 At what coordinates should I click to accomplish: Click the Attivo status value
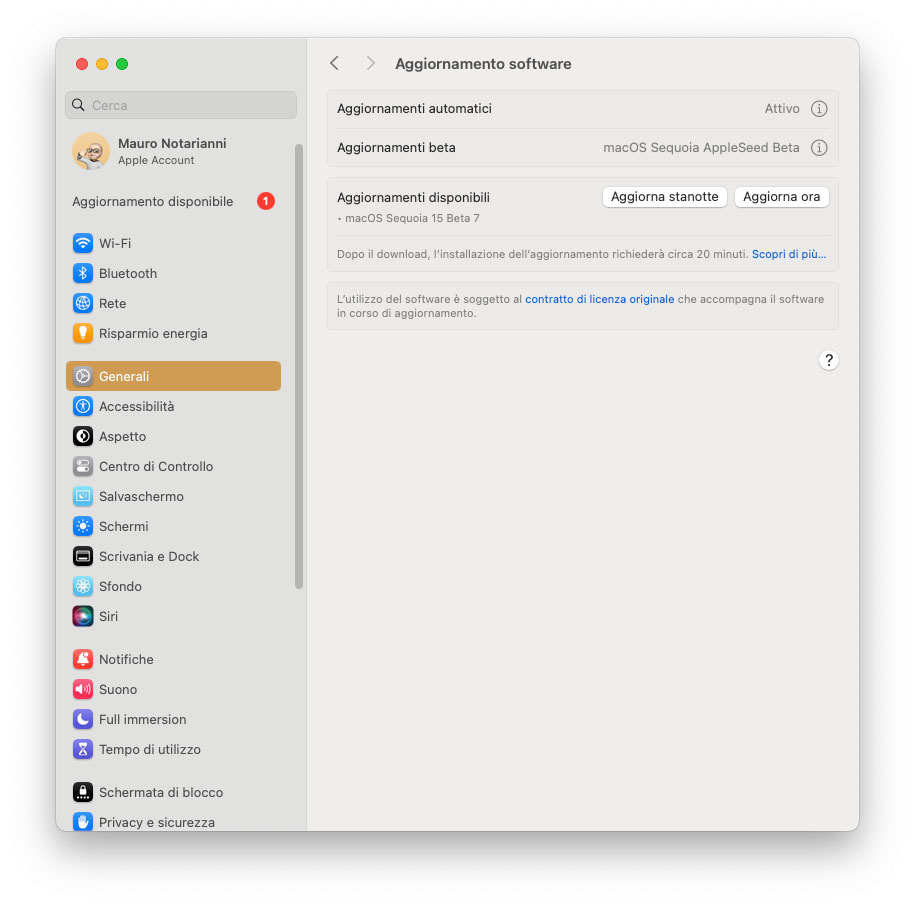point(782,109)
